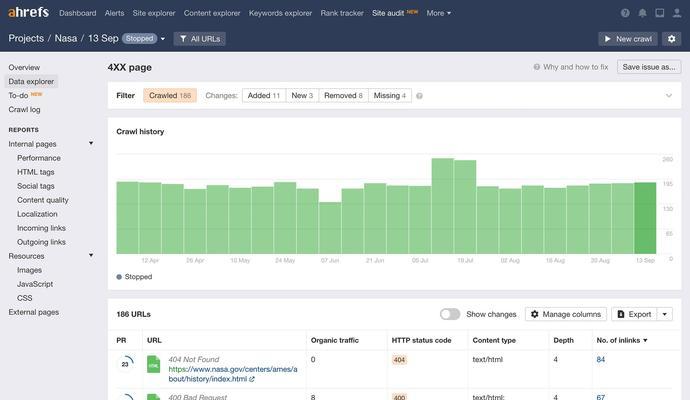Open External pages report

pos(33,312)
